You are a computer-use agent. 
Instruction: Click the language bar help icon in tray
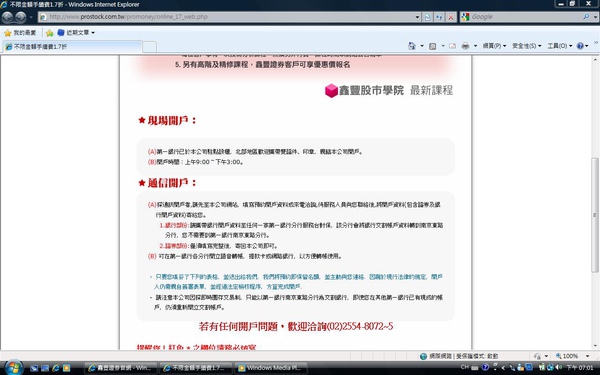pyautogui.click(x=486, y=367)
